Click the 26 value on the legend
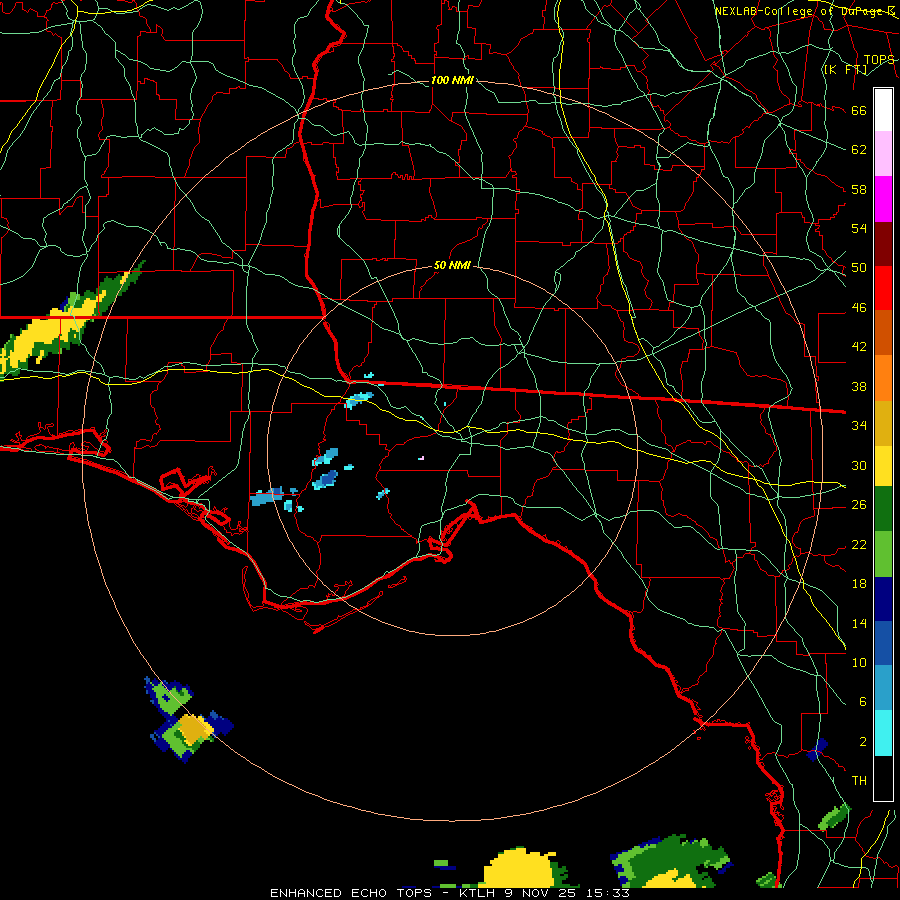This screenshot has height=900, width=900. point(859,505)
